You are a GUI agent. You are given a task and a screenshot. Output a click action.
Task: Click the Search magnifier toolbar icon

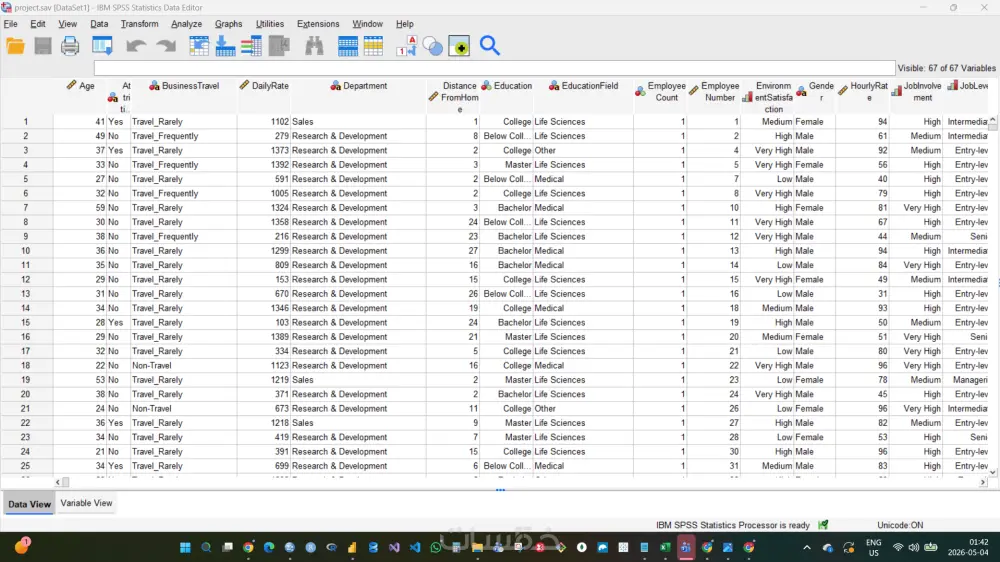pos(490,46)
